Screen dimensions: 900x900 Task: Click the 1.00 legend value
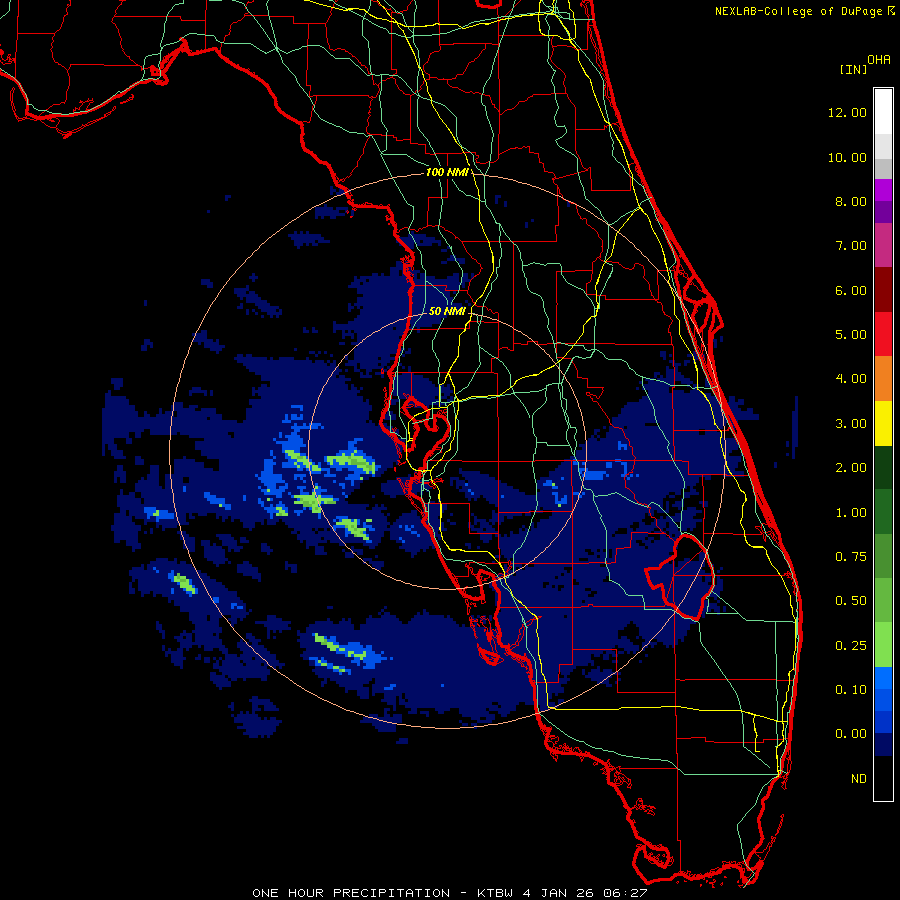click(x=851, y=513)
